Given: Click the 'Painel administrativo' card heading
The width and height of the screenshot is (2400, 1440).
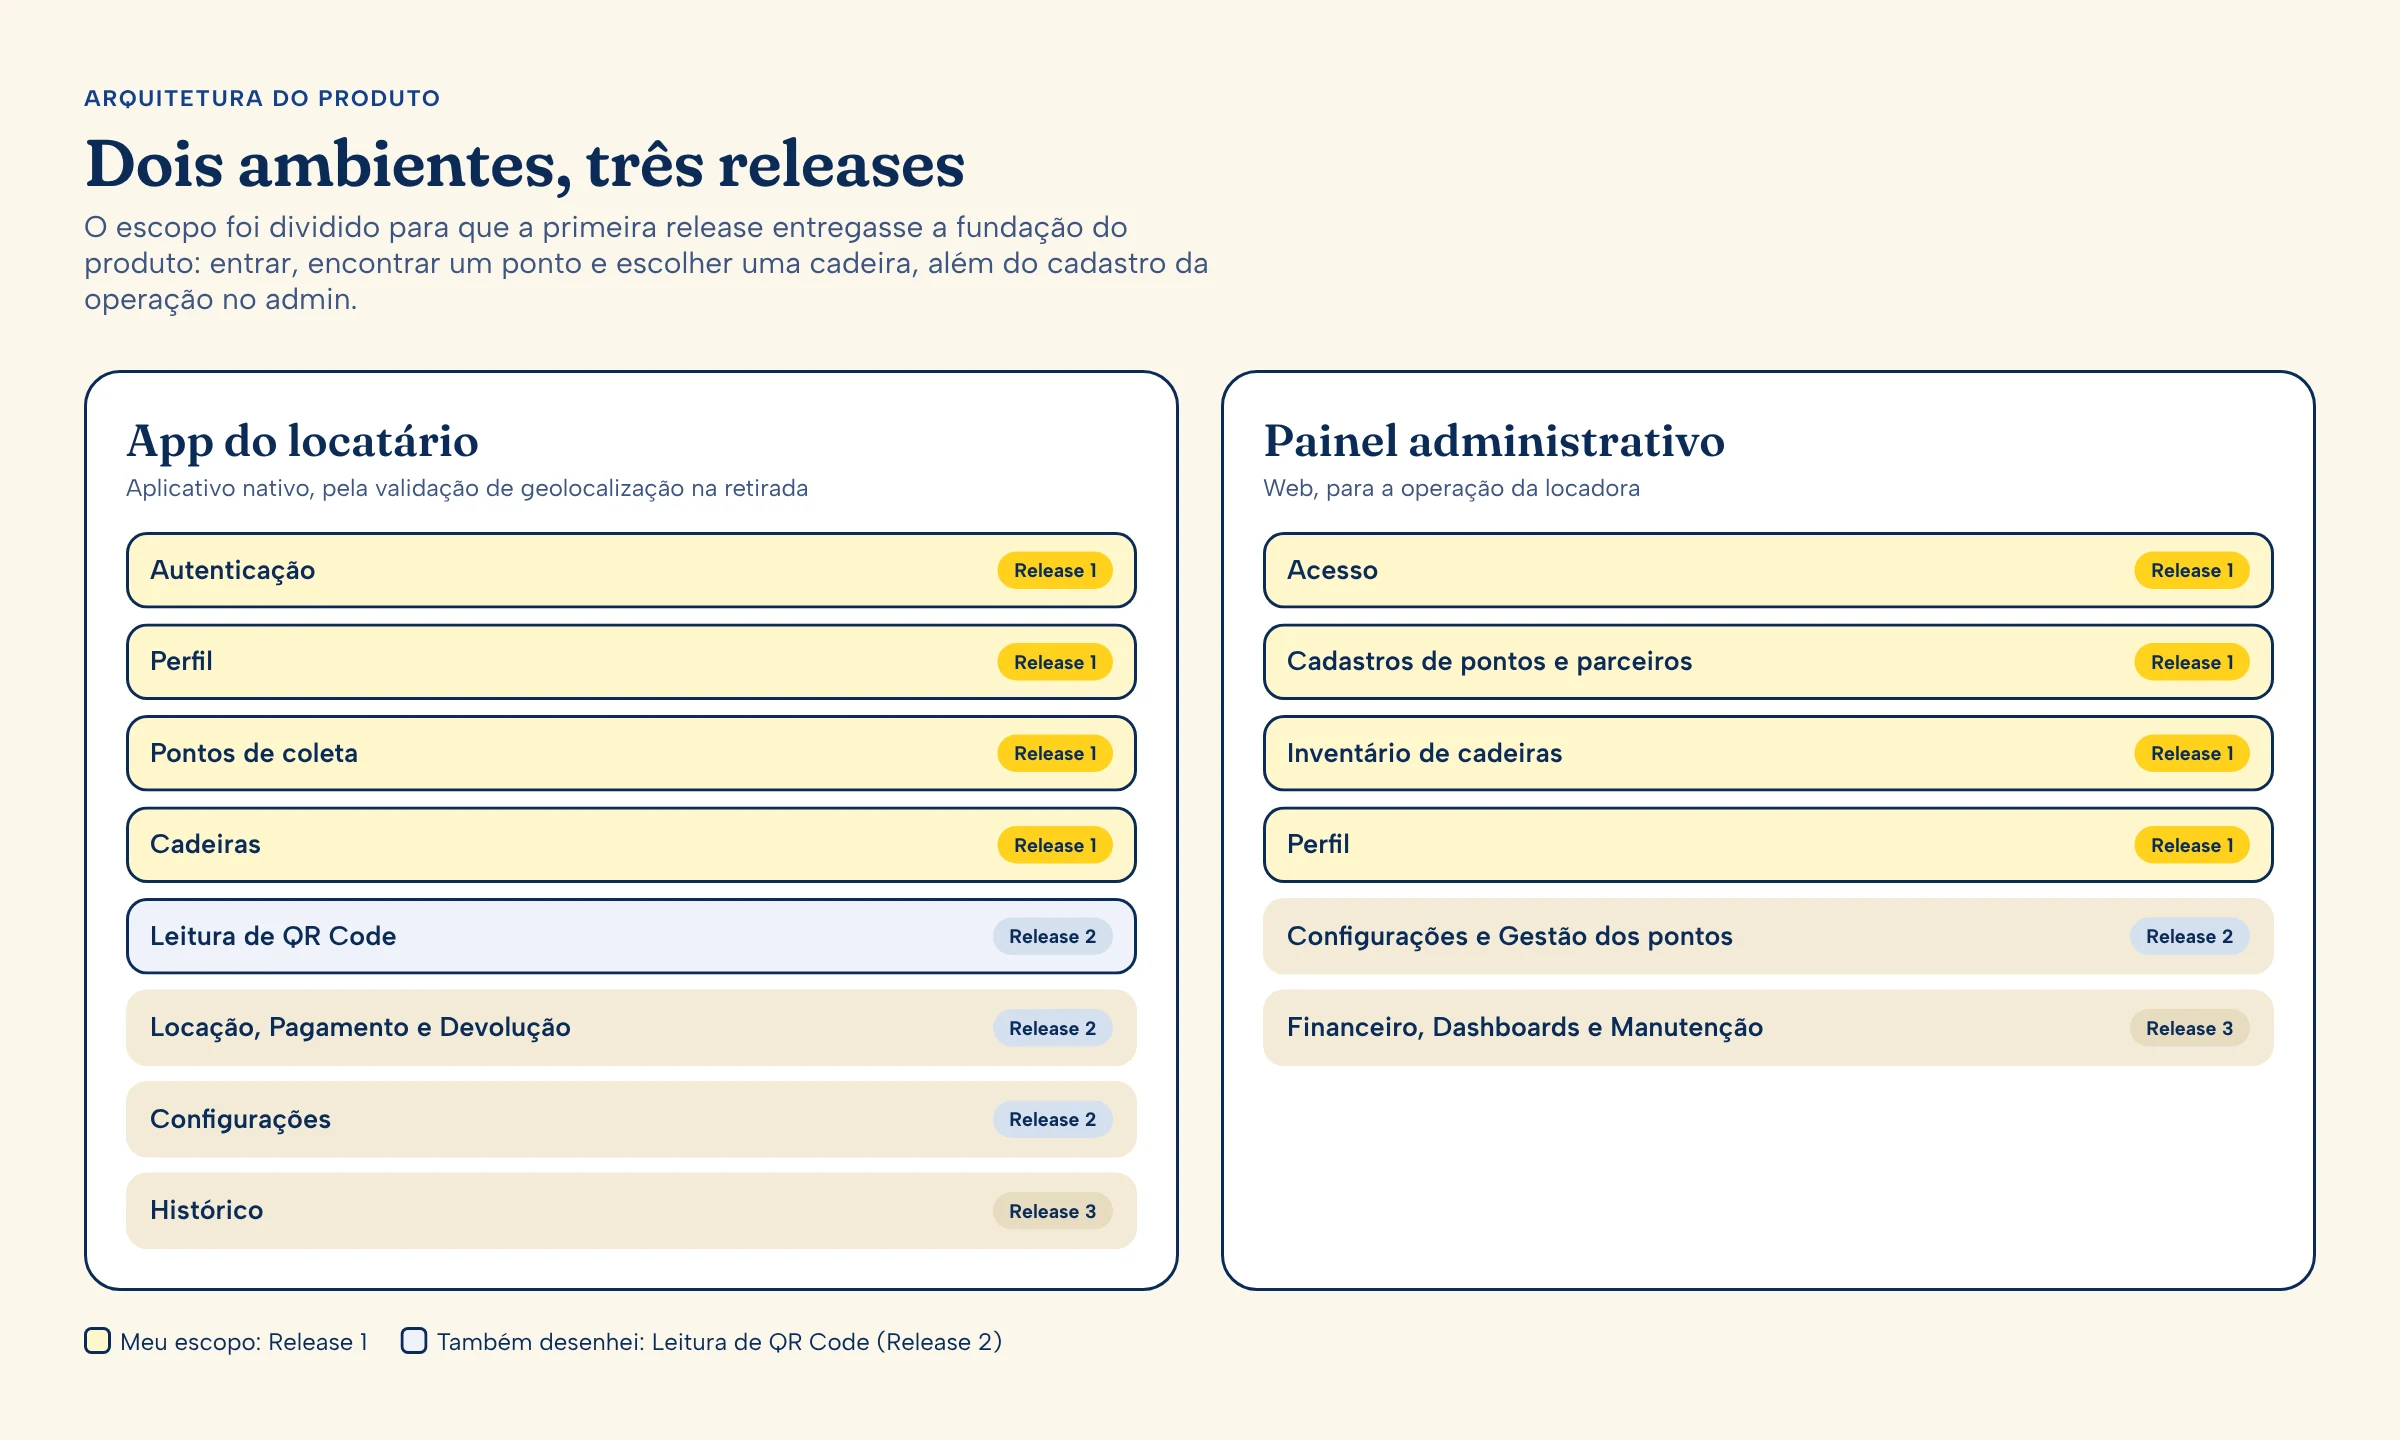Looking at the screenshot, I should coord(1494,441).
